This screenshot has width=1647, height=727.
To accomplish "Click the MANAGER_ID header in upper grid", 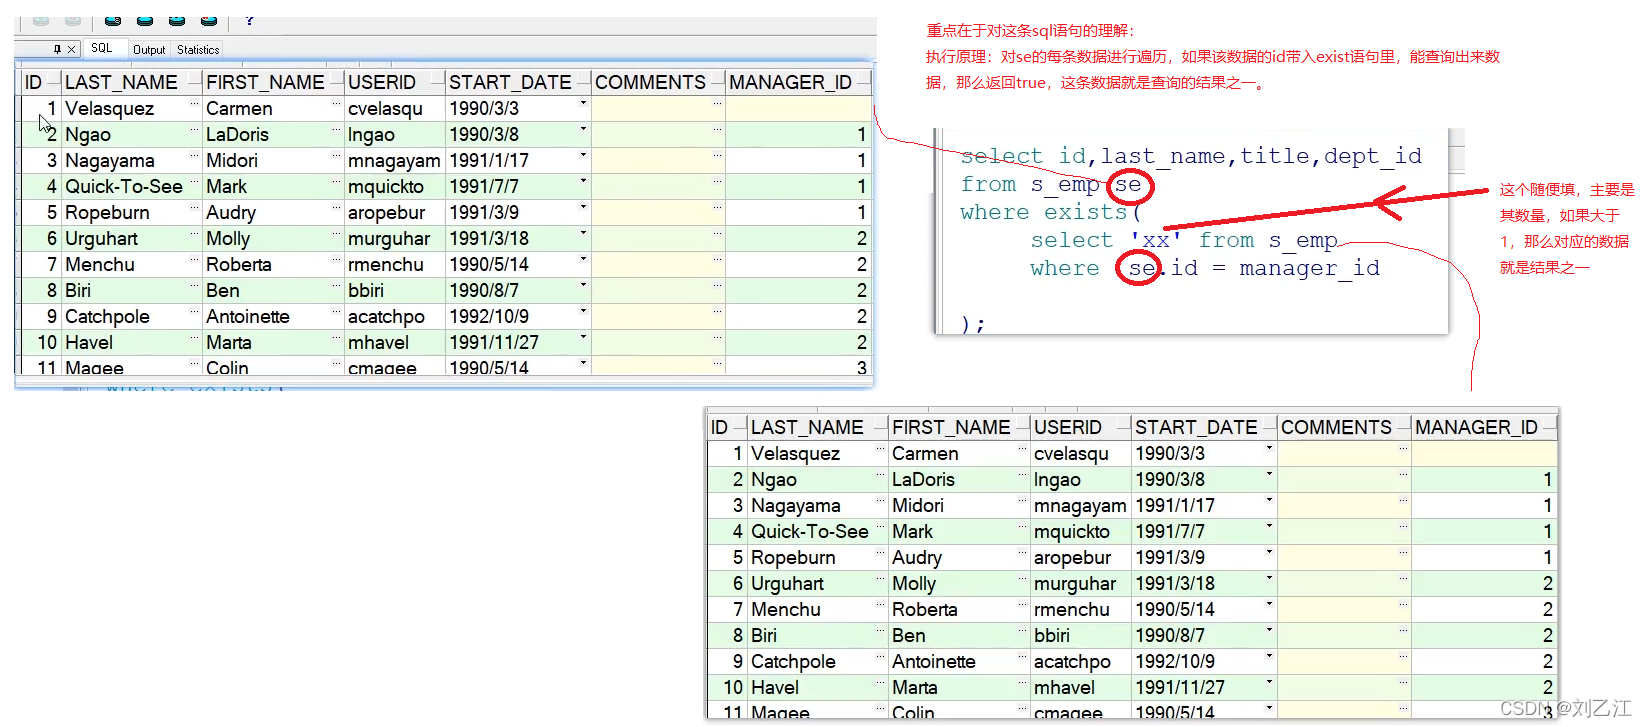I will click(x=798, y=82).
